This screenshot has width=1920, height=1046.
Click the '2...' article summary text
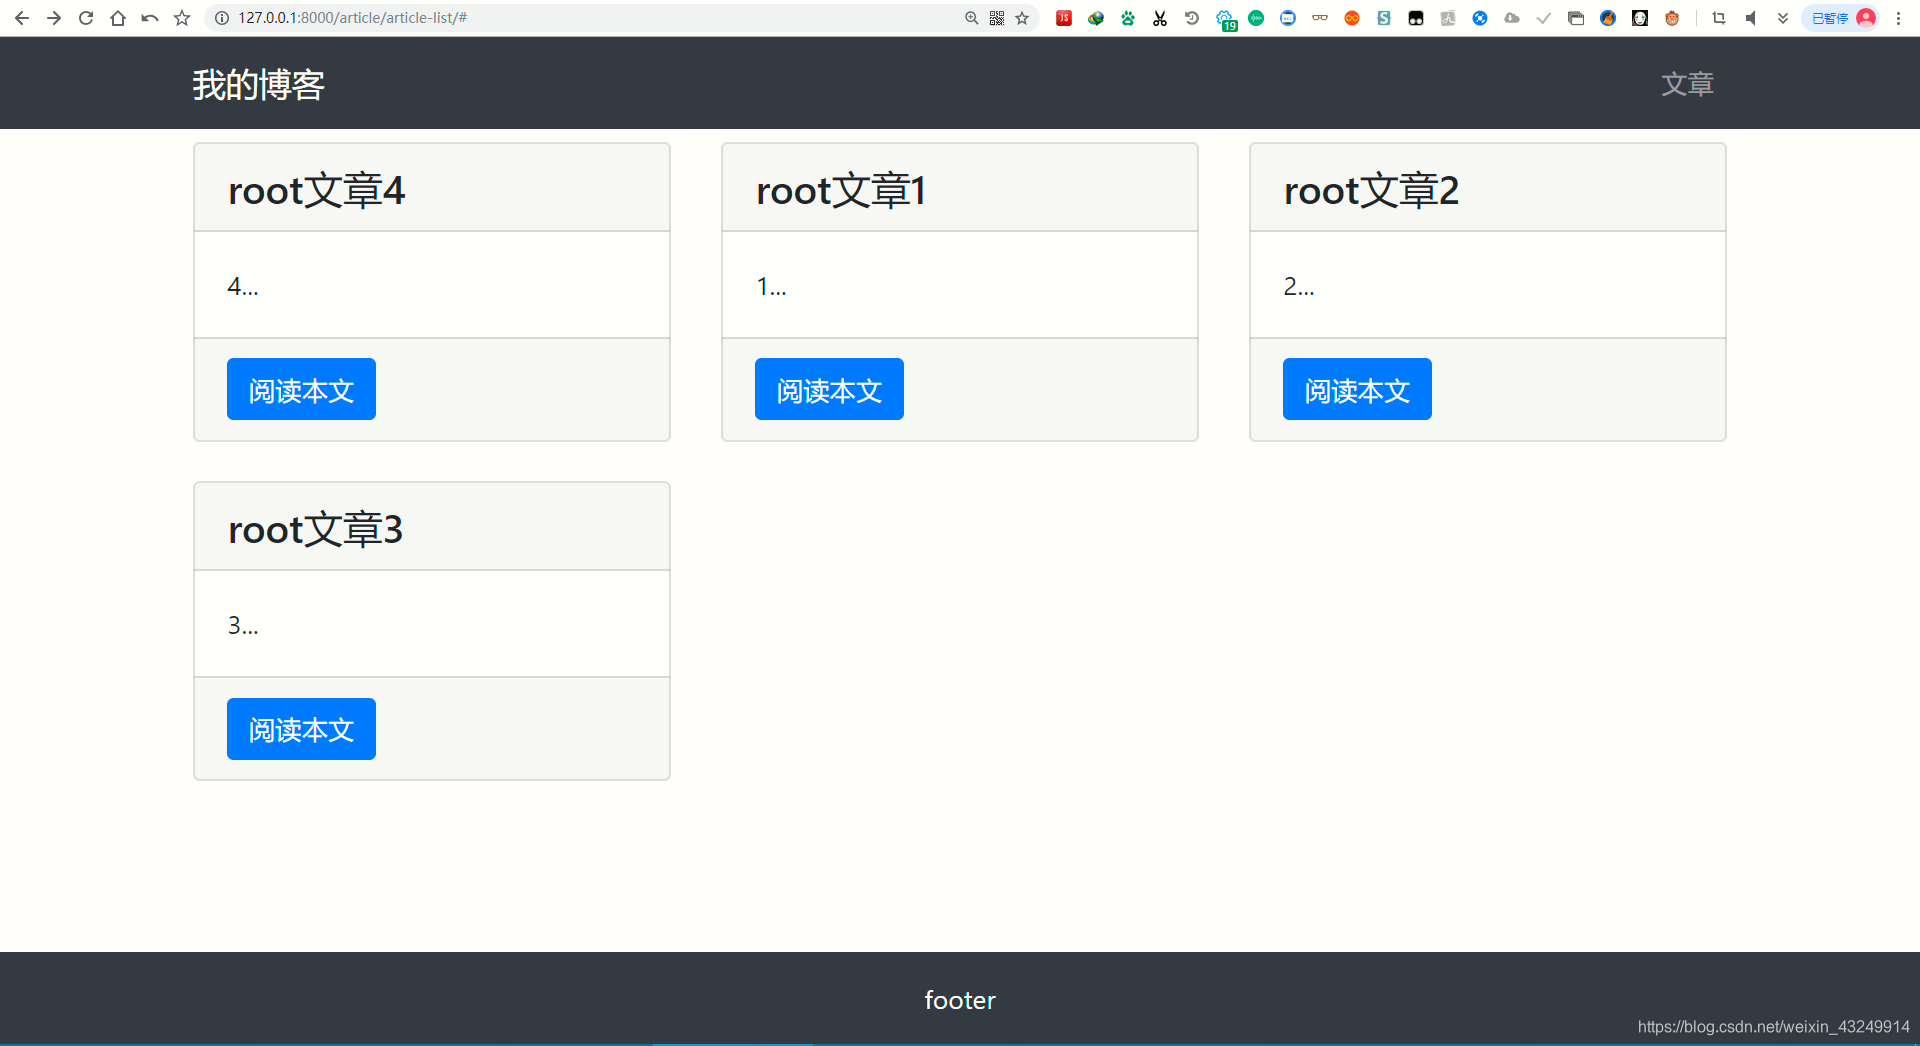click(x=1299, y=286)
